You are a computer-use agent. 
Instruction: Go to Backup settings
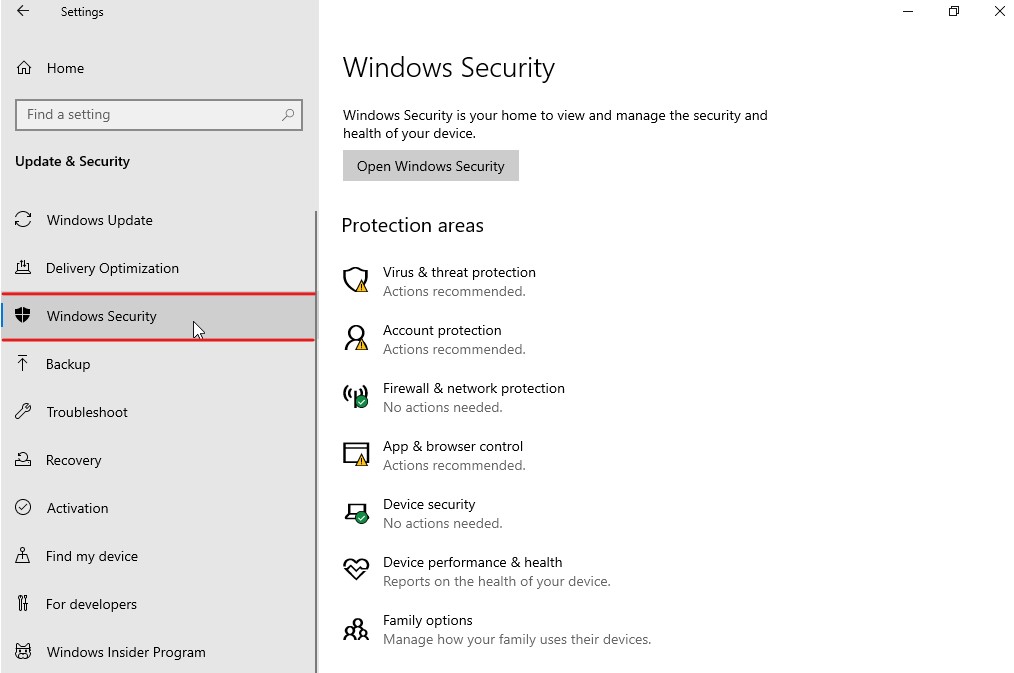coord(158,364)
